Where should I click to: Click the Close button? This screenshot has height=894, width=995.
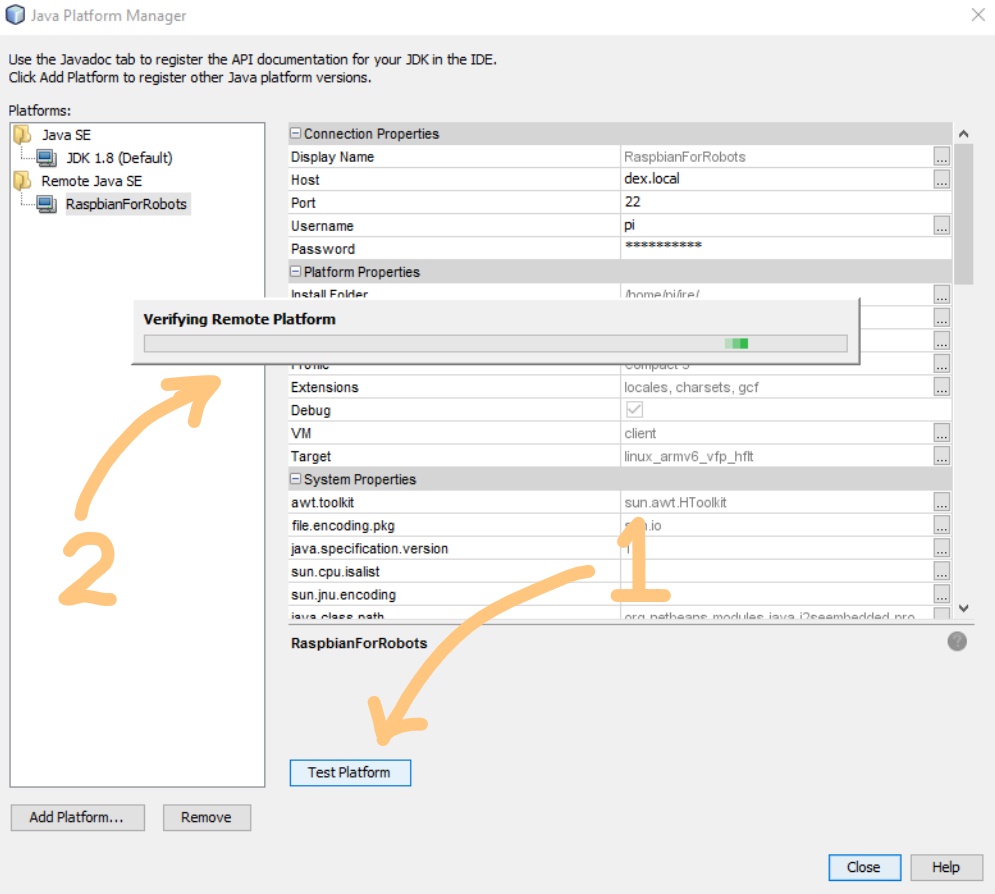pyautogui.click(x=864, y=867)
